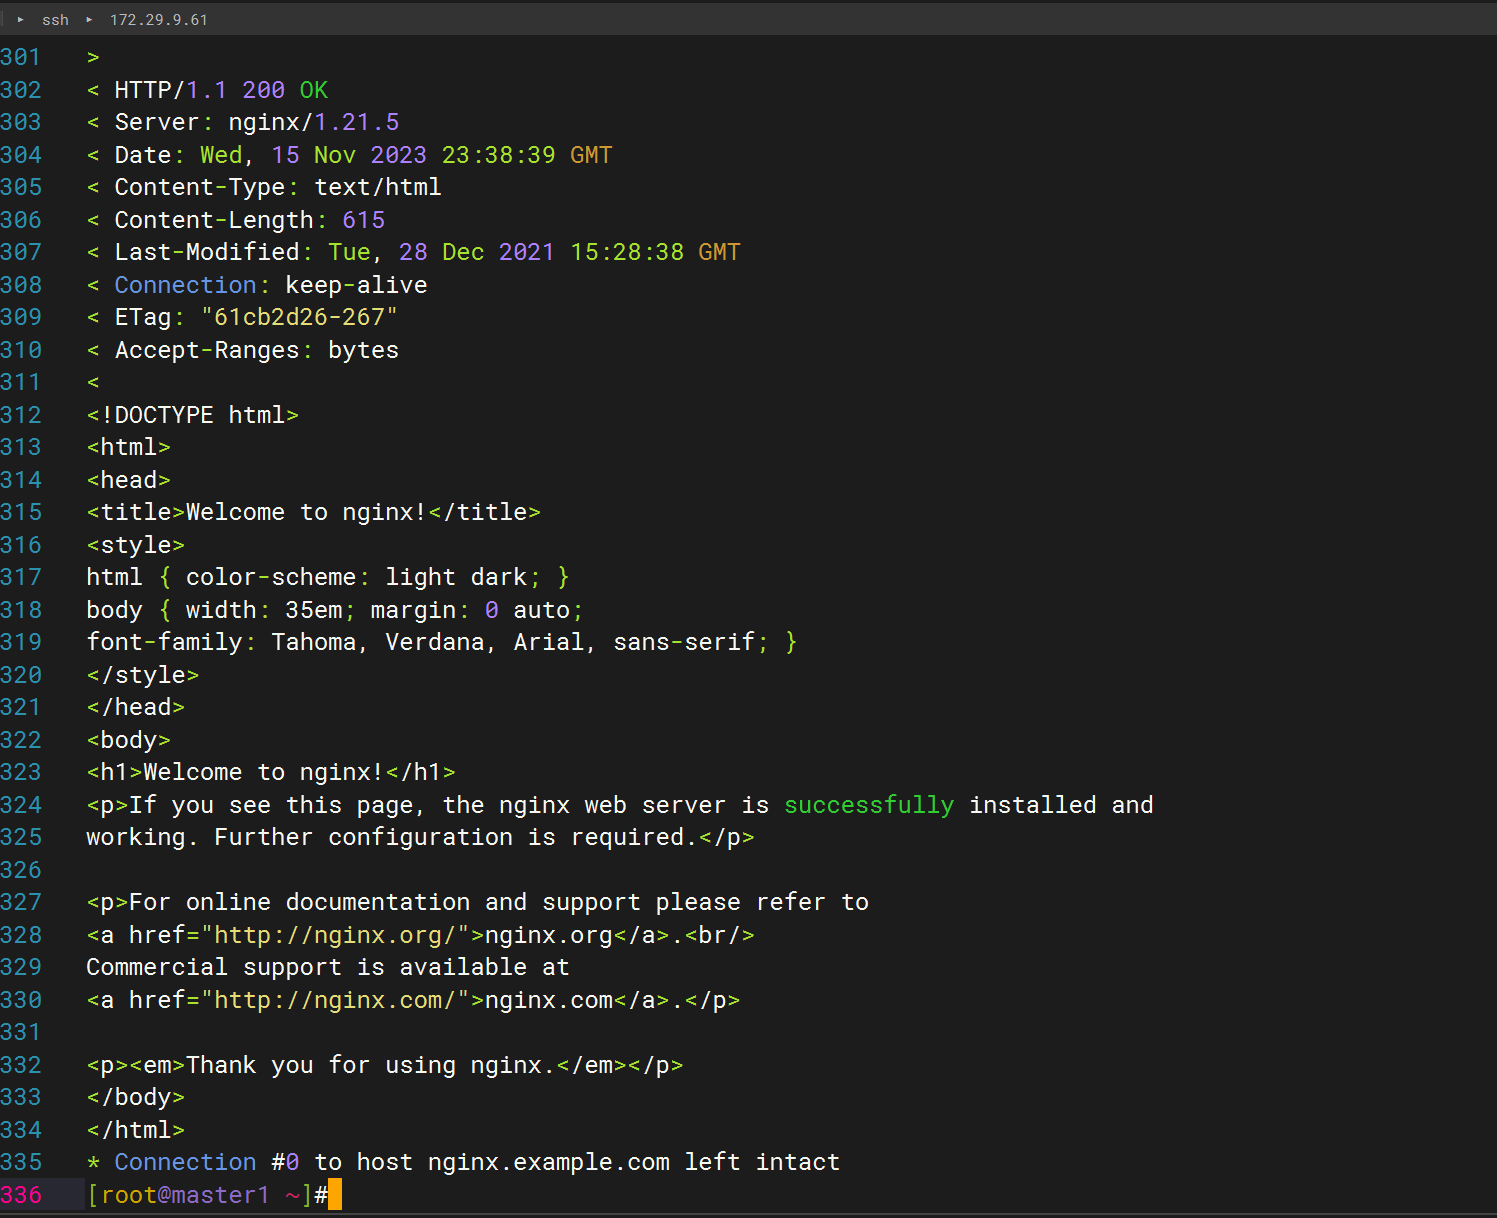Click line number 336 in the gutter

point(21,1195)
